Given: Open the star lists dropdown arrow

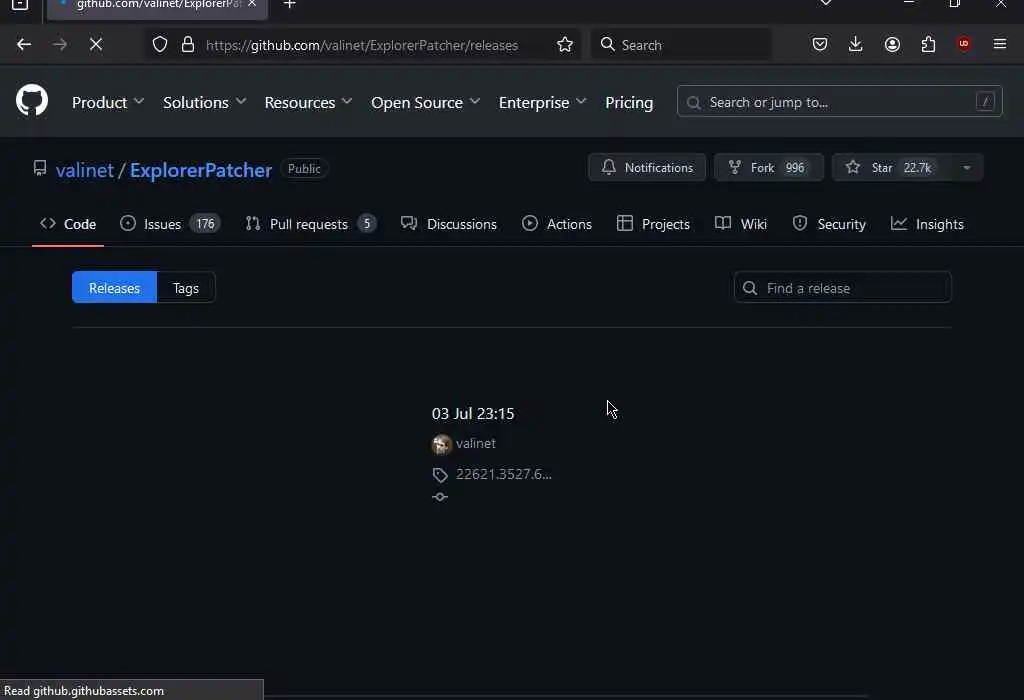Looking at the screenshot, I should click(x=967, y=168).
